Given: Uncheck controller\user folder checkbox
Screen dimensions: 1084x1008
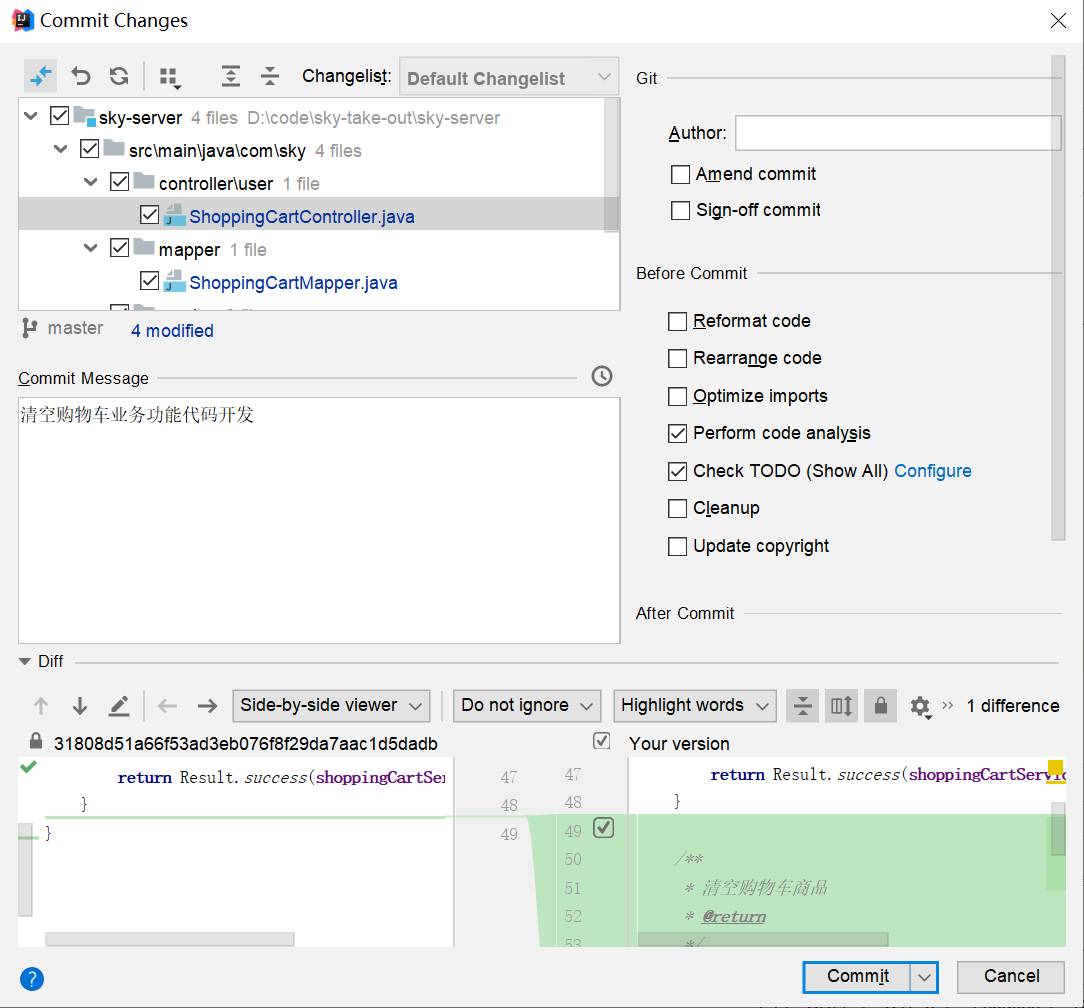Looking at the screenshot, I should click(119, 182).
